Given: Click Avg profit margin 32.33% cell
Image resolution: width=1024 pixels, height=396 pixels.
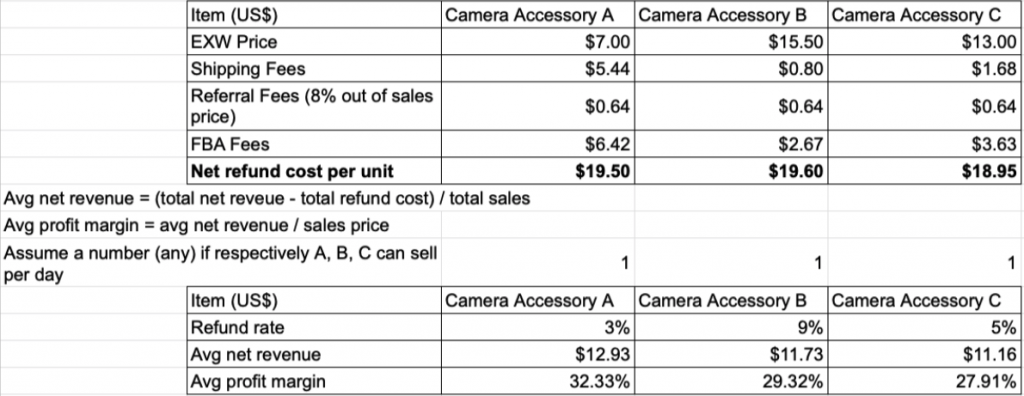Looking at the screenshot, I should (537, 381).
